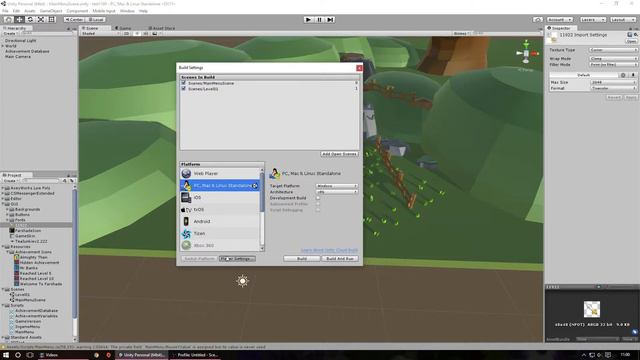Open the Layers dropdown

pos(592,19)
